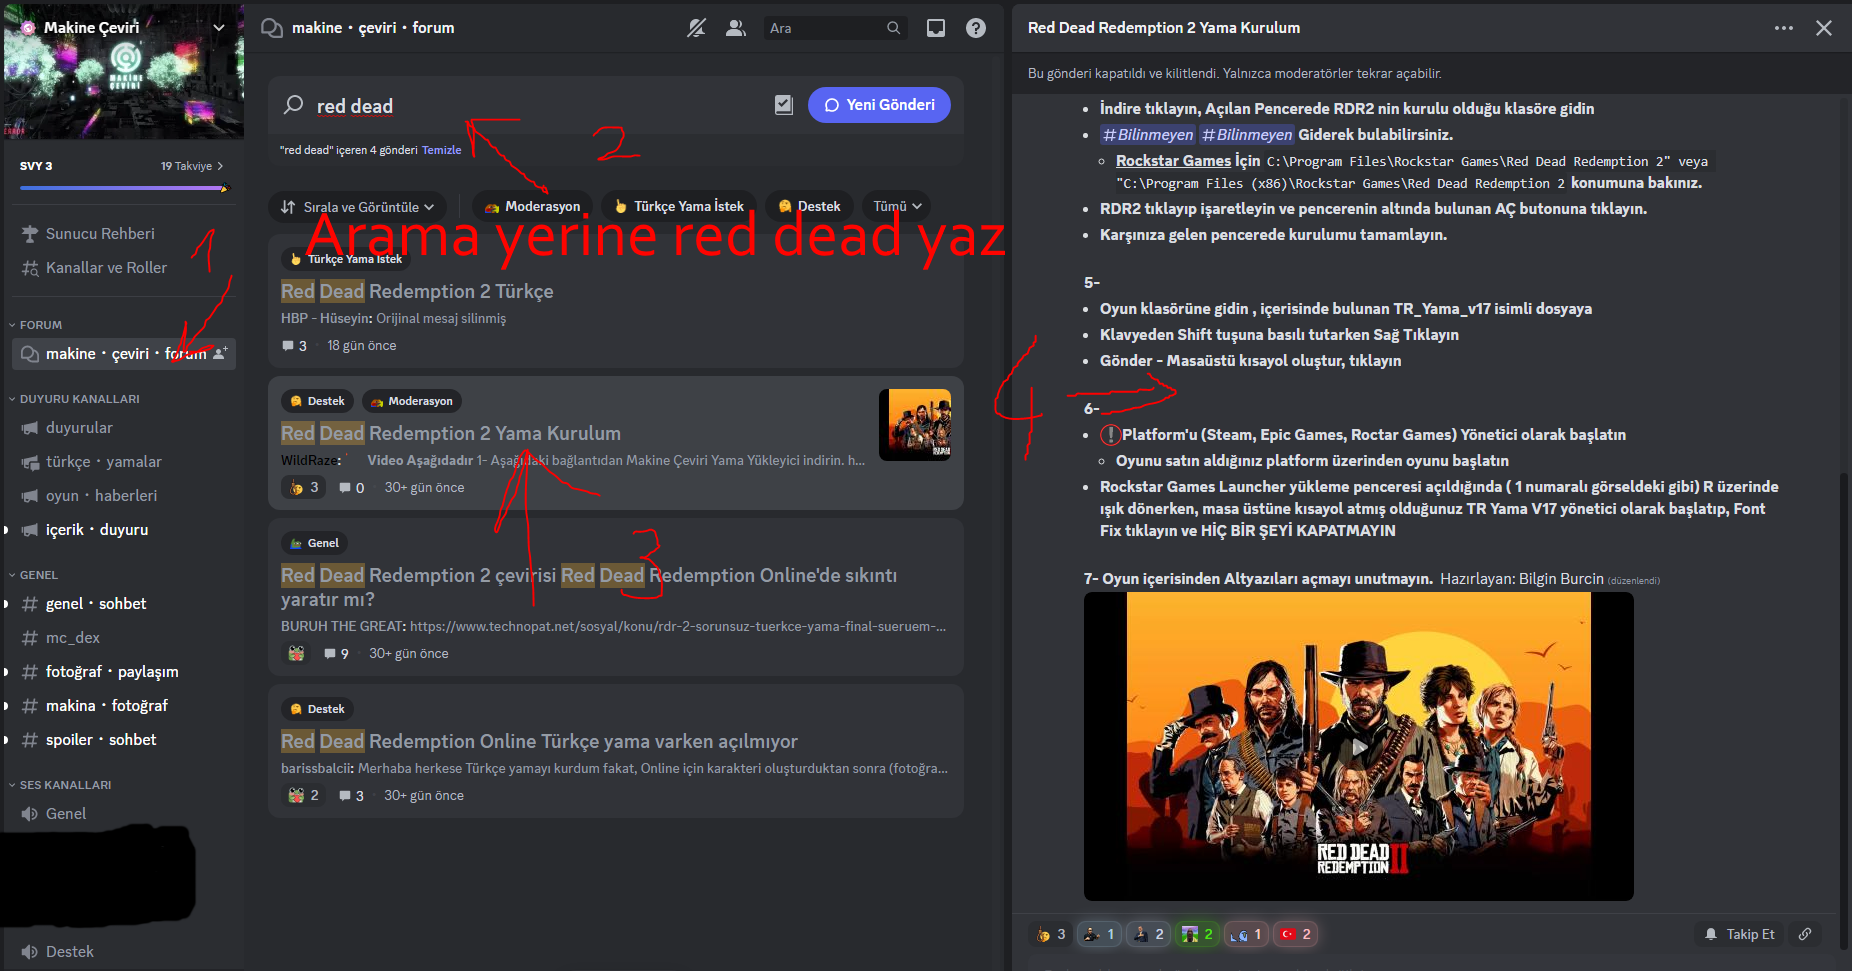1852x971 pixels.
Task: Click the Kanallar ve Roller icon
Action: (30, 267)
